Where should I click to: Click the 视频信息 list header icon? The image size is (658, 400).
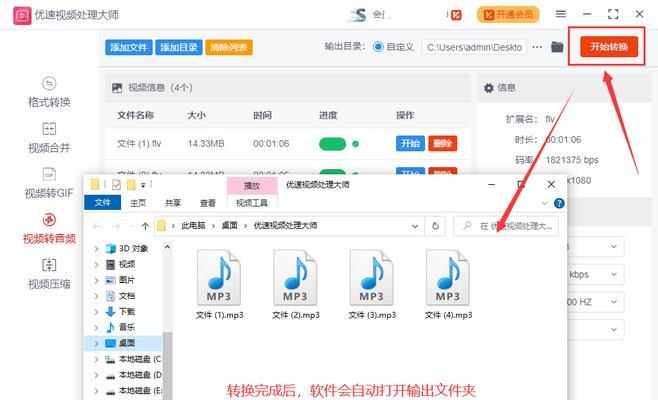[x=117, y=88]
